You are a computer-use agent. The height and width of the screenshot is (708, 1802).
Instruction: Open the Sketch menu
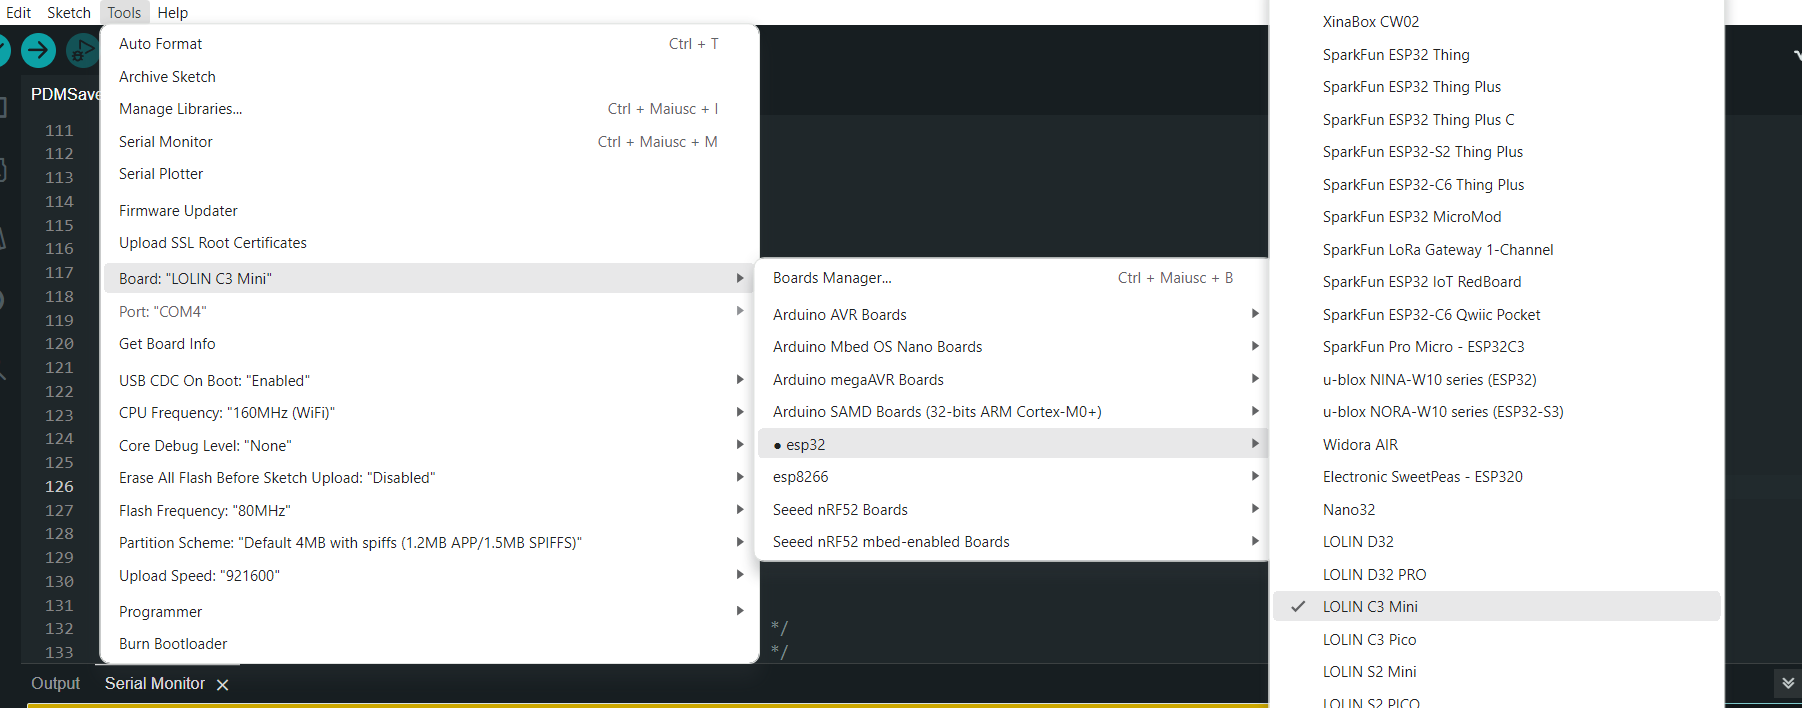69,13
